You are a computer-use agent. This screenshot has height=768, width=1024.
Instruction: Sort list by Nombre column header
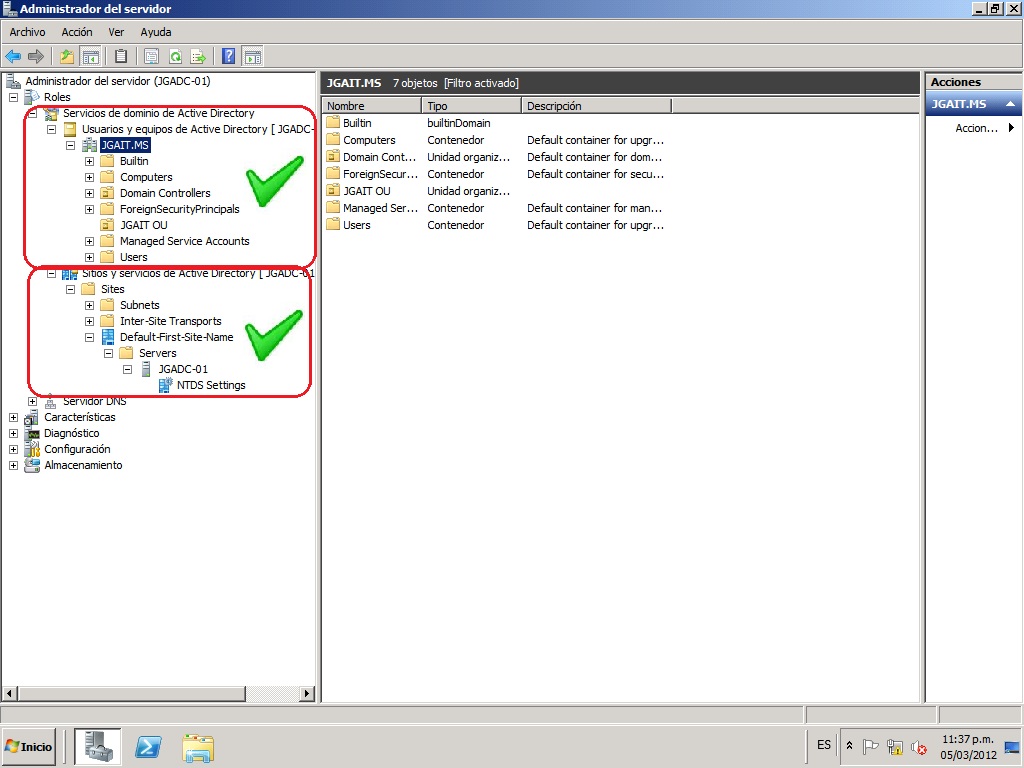(x=372, y=106)
